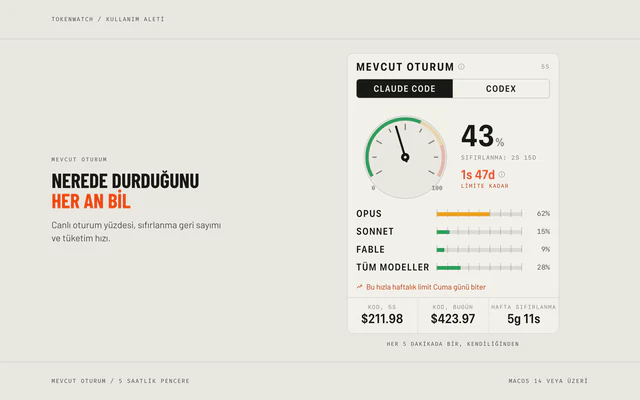Viewport: 640px width, 400px height.
Task: Click the '5S' label in card header
Action: (545, 67)
